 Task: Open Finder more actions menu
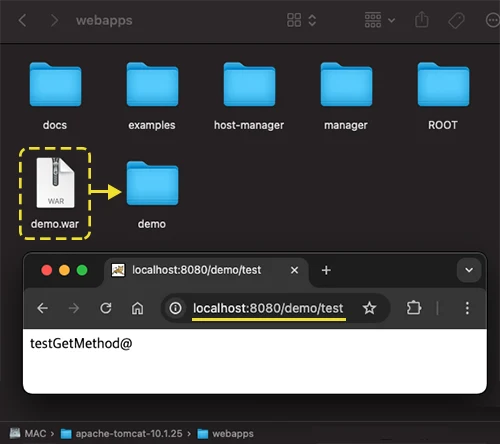click(x=492, y=20)
